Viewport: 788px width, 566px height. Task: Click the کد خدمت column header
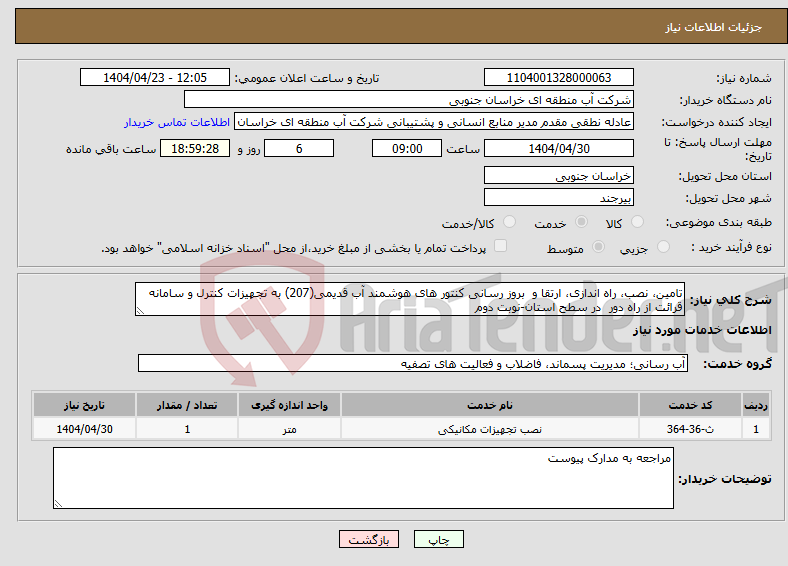(691, 405)
